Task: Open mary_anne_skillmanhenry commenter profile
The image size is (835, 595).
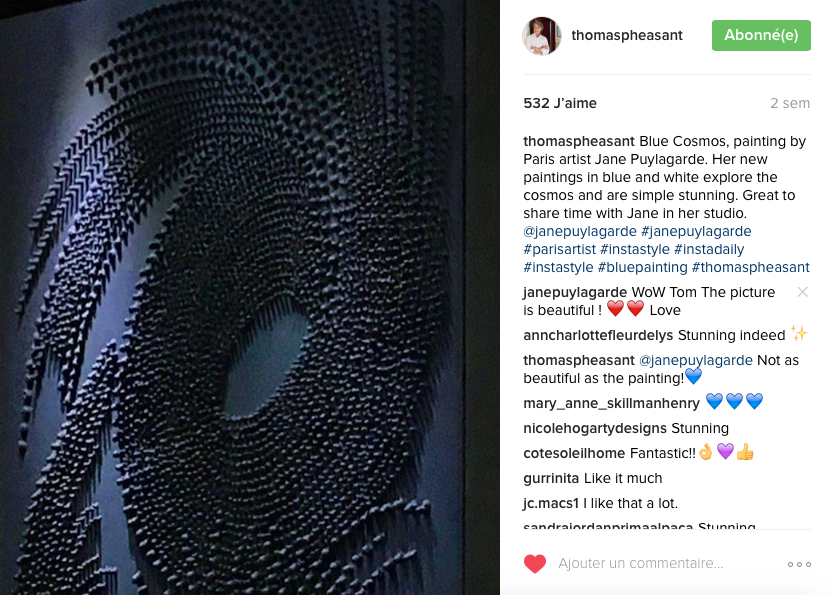Action: [611, 403]
